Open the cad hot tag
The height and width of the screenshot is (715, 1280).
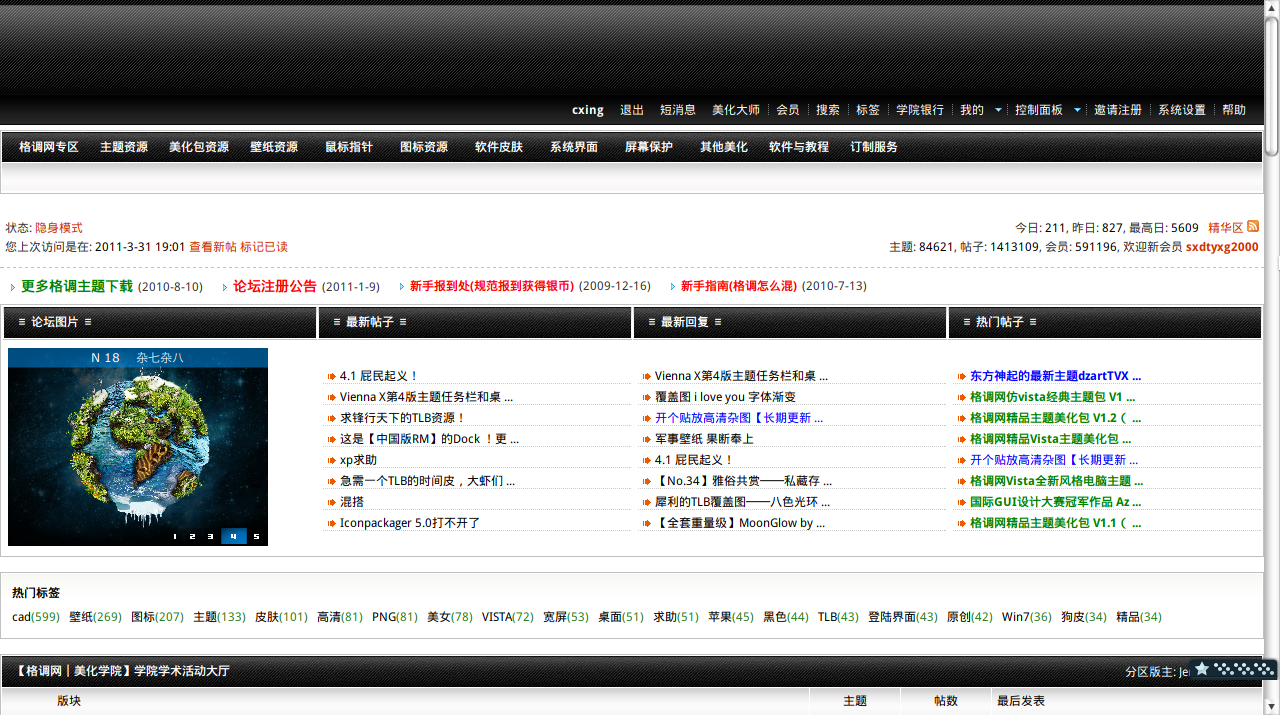[21, 617]
